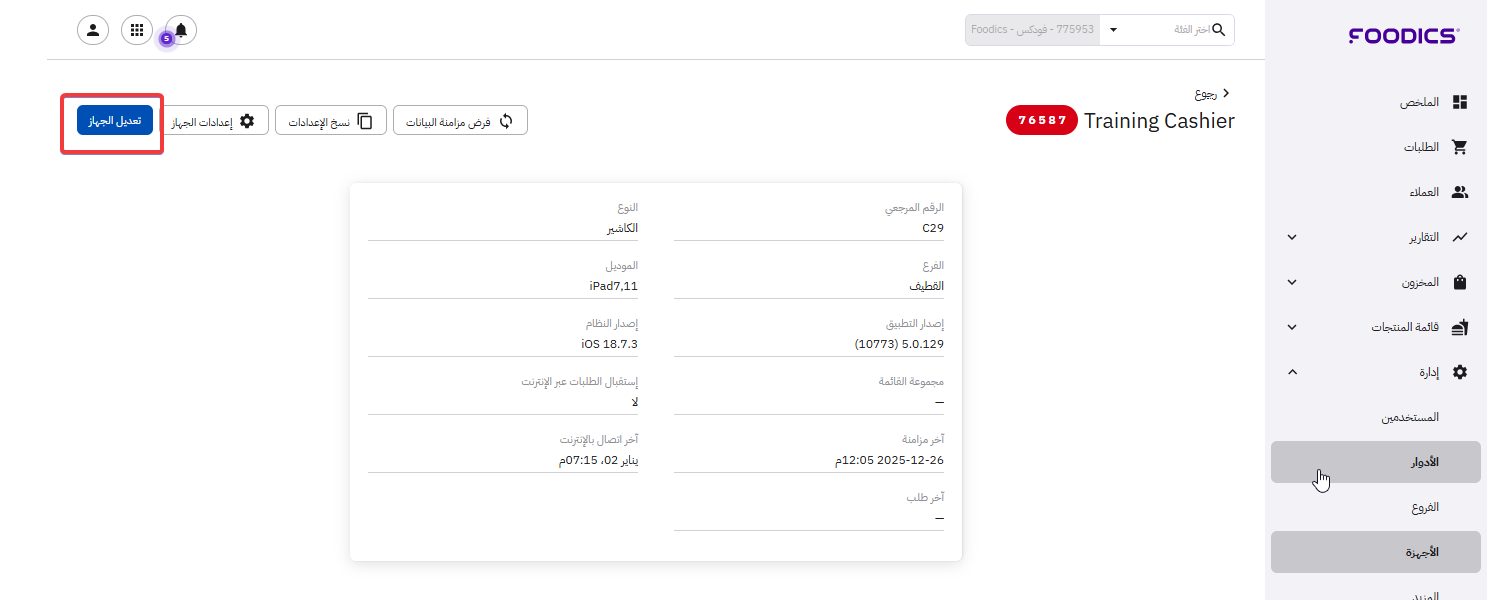Image resolution: width=1492 pixels, height=600 pixels.
Task: Click the search magnifier icon
Action: (1218, 30)
